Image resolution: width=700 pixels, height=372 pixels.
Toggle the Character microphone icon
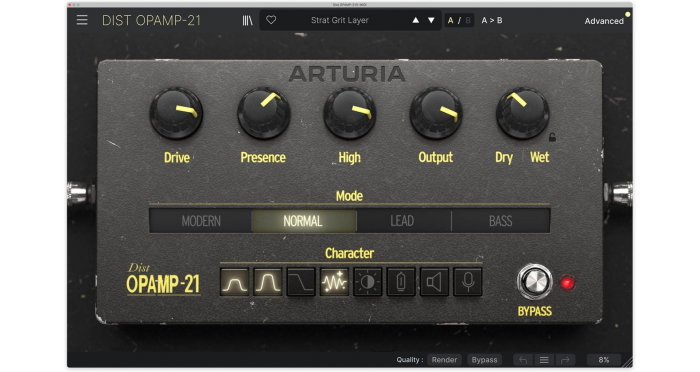(x=468, y=282)
